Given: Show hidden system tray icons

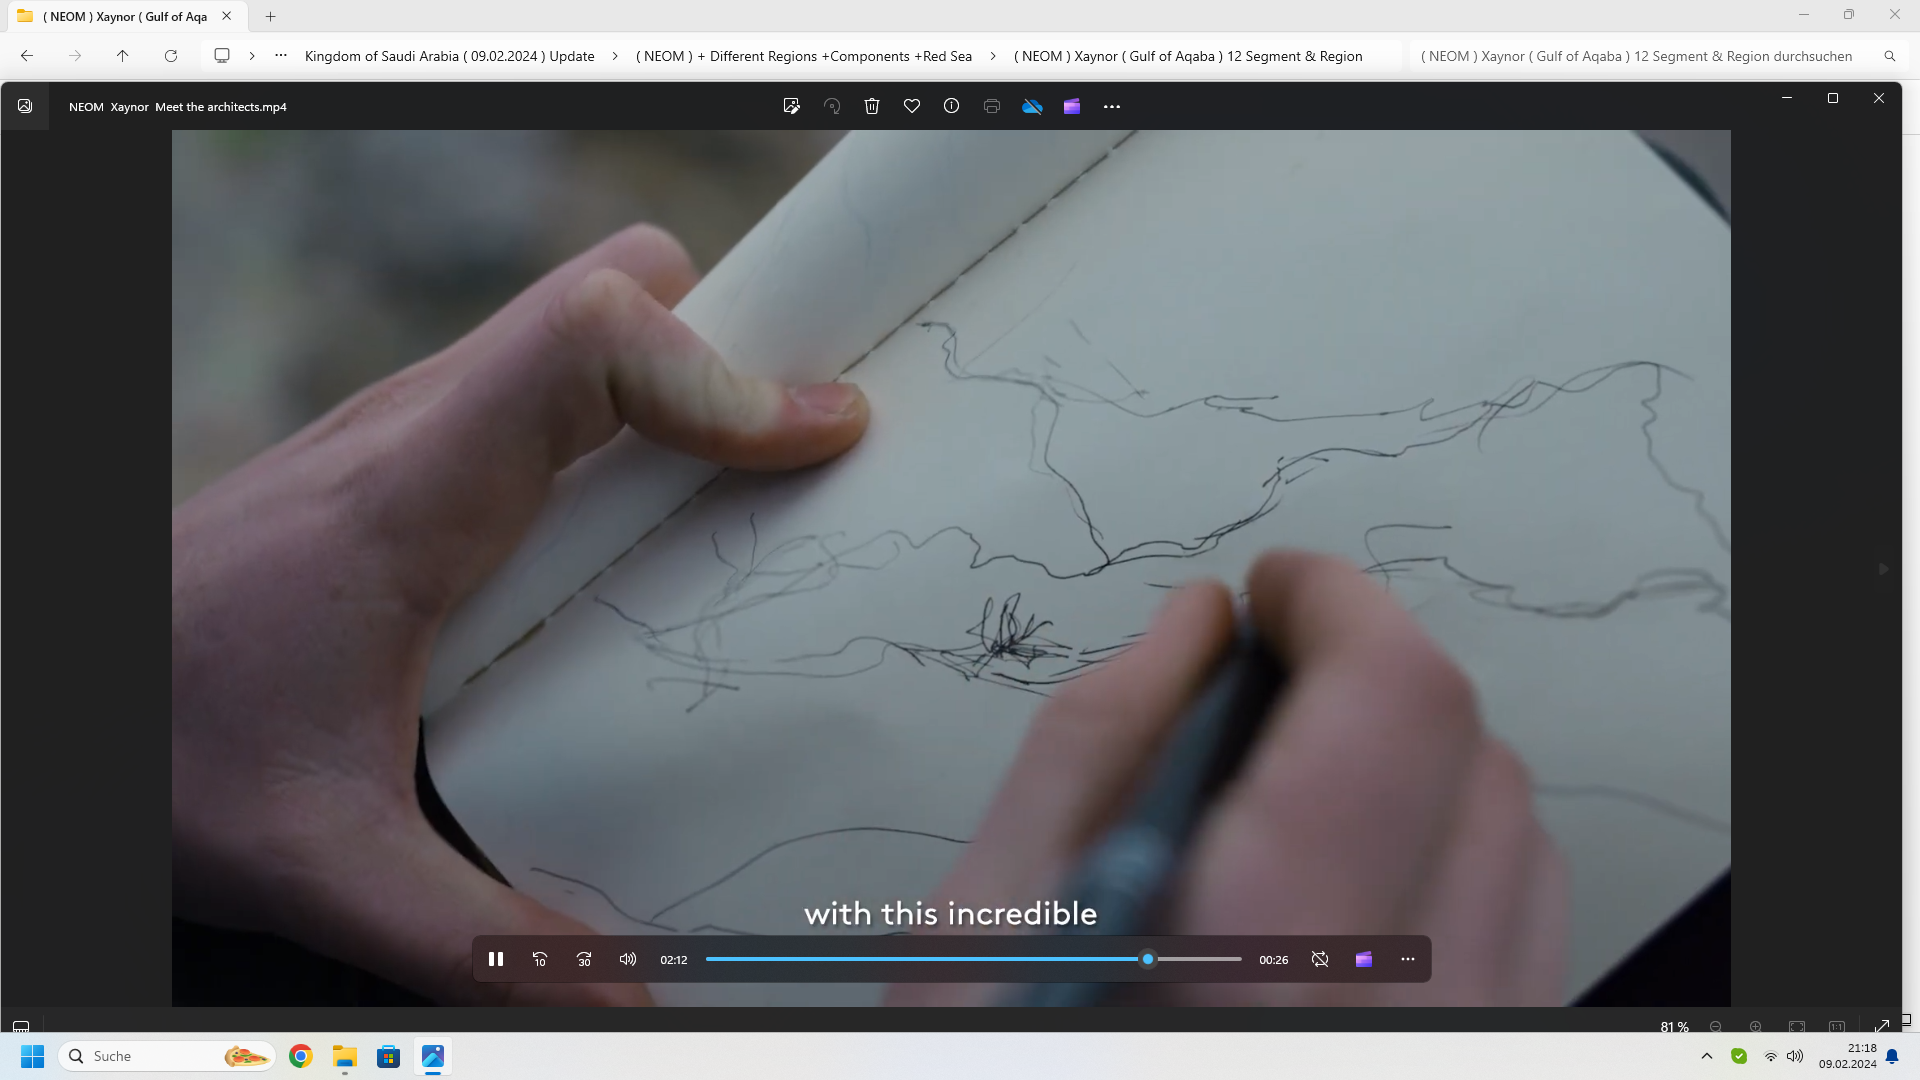Looking at the screenshot, I should pos(1707,1056).
